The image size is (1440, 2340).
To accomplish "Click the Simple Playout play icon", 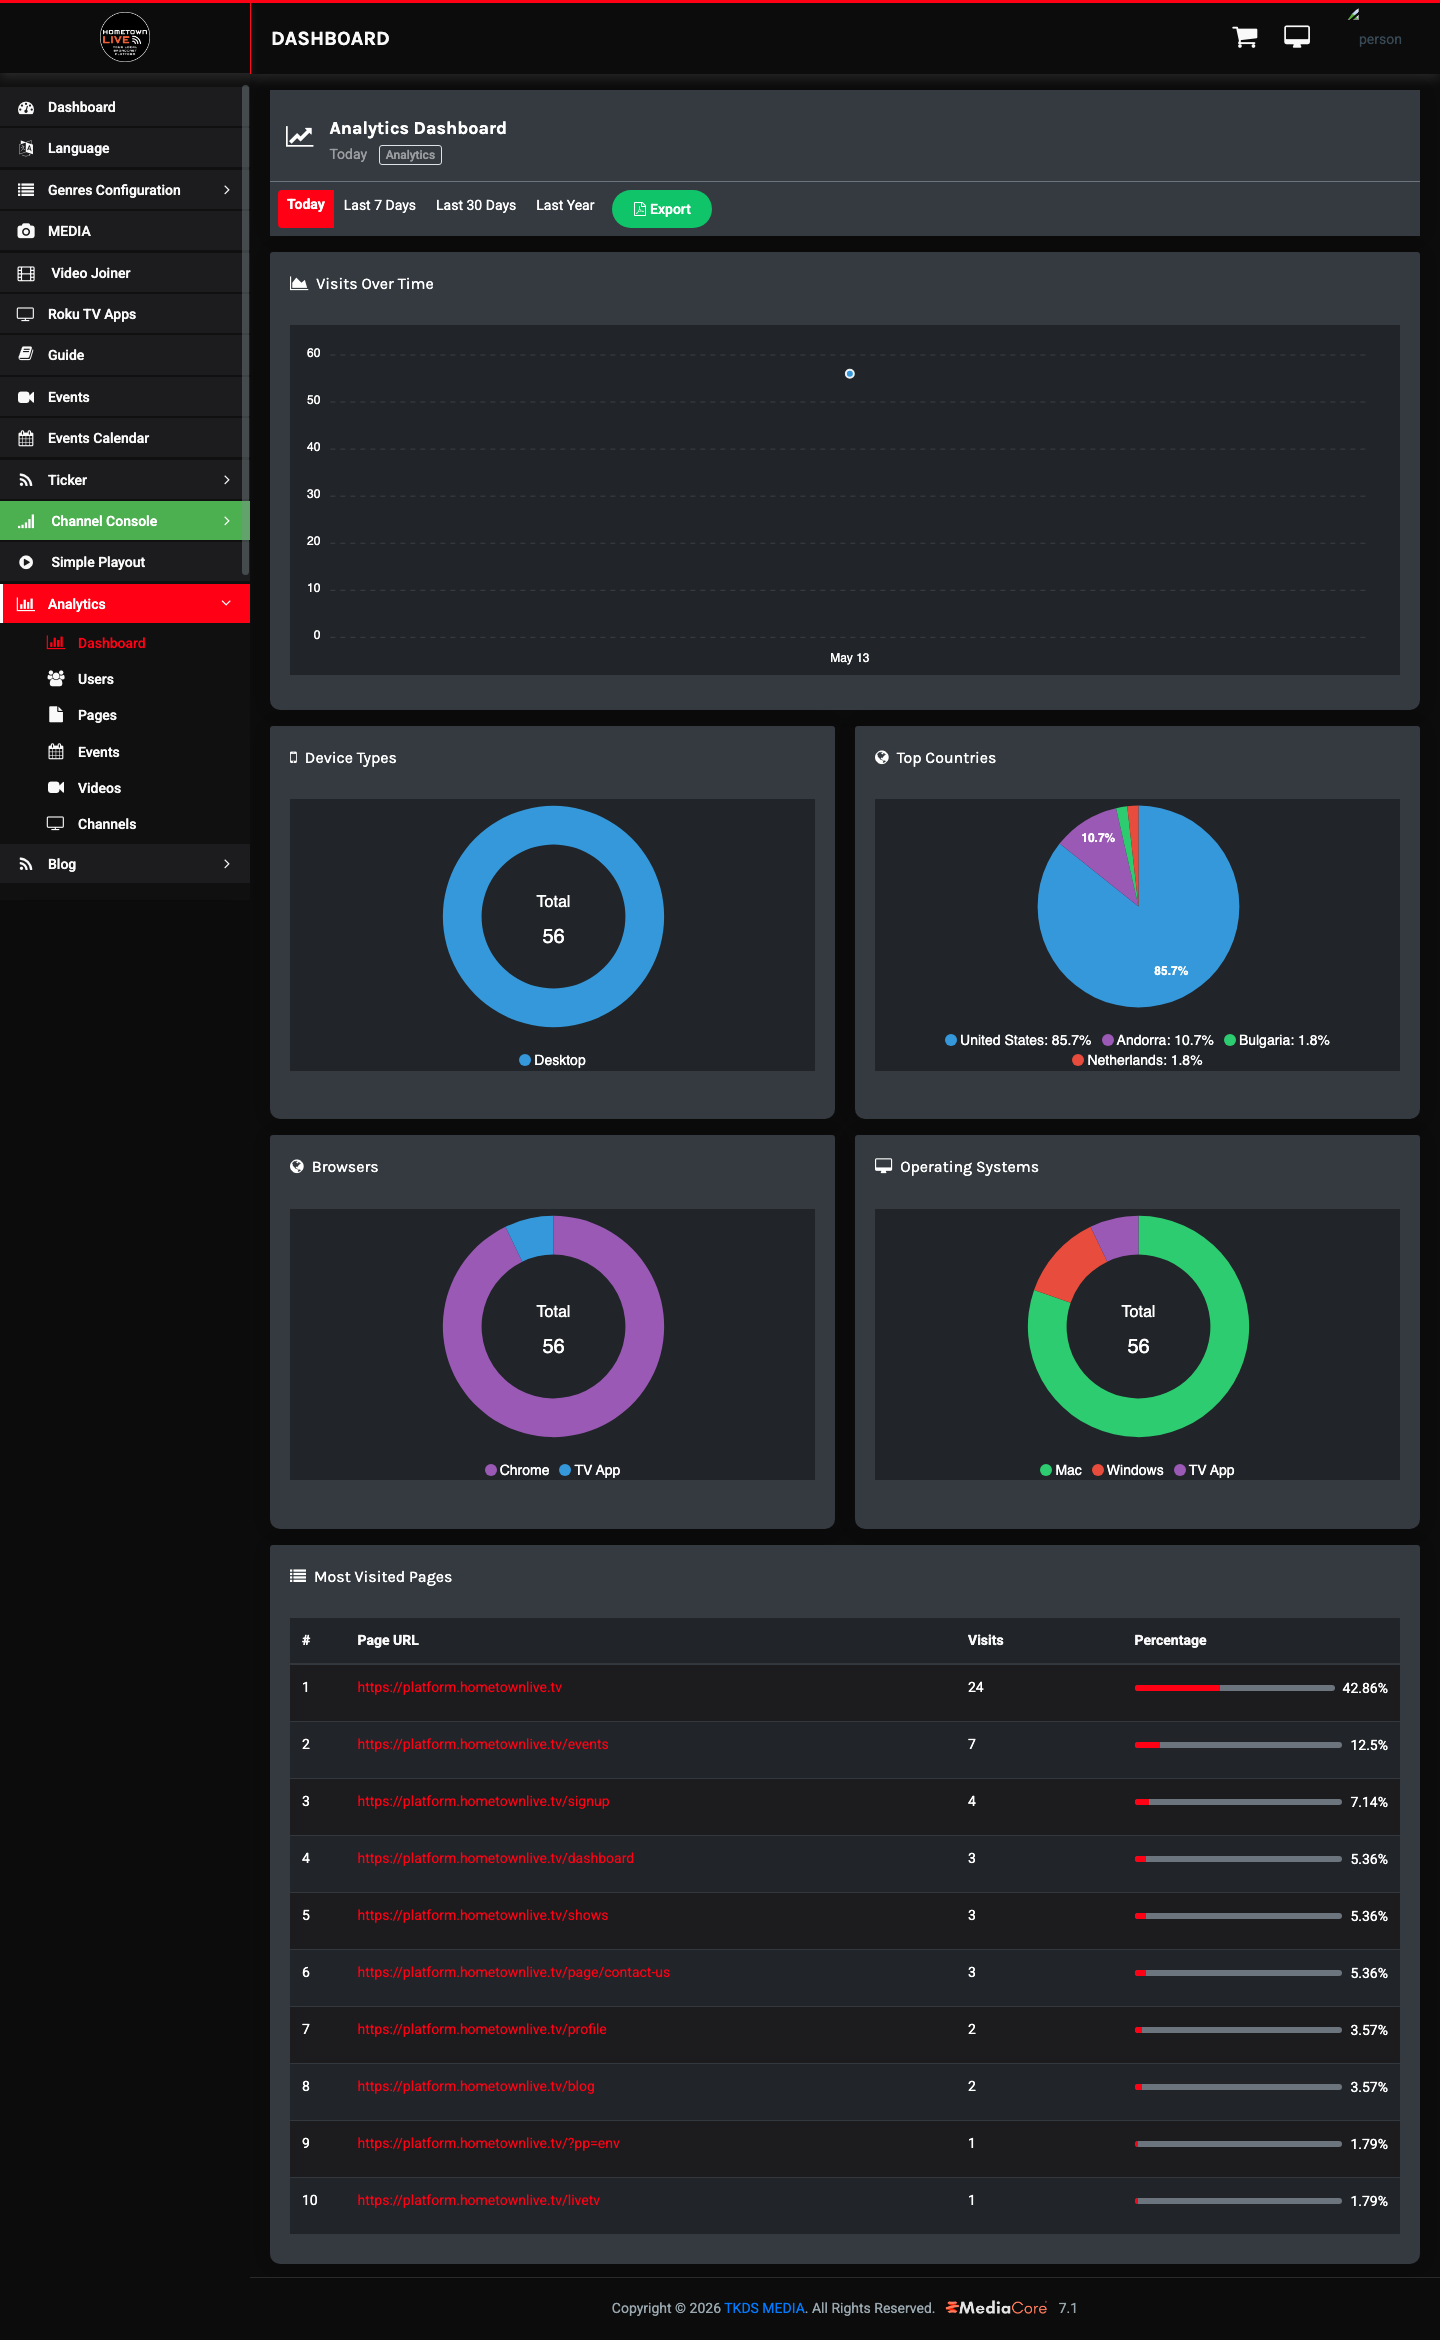I will pyautogui.click(x=26, y=562).
